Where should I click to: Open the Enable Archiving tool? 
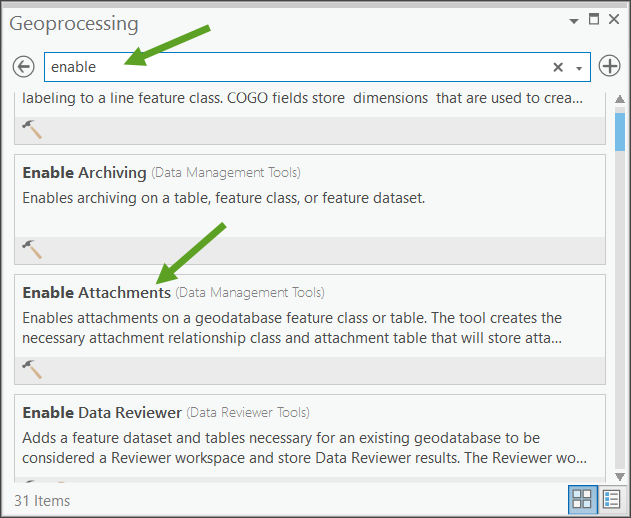click(x=84, y=173)
